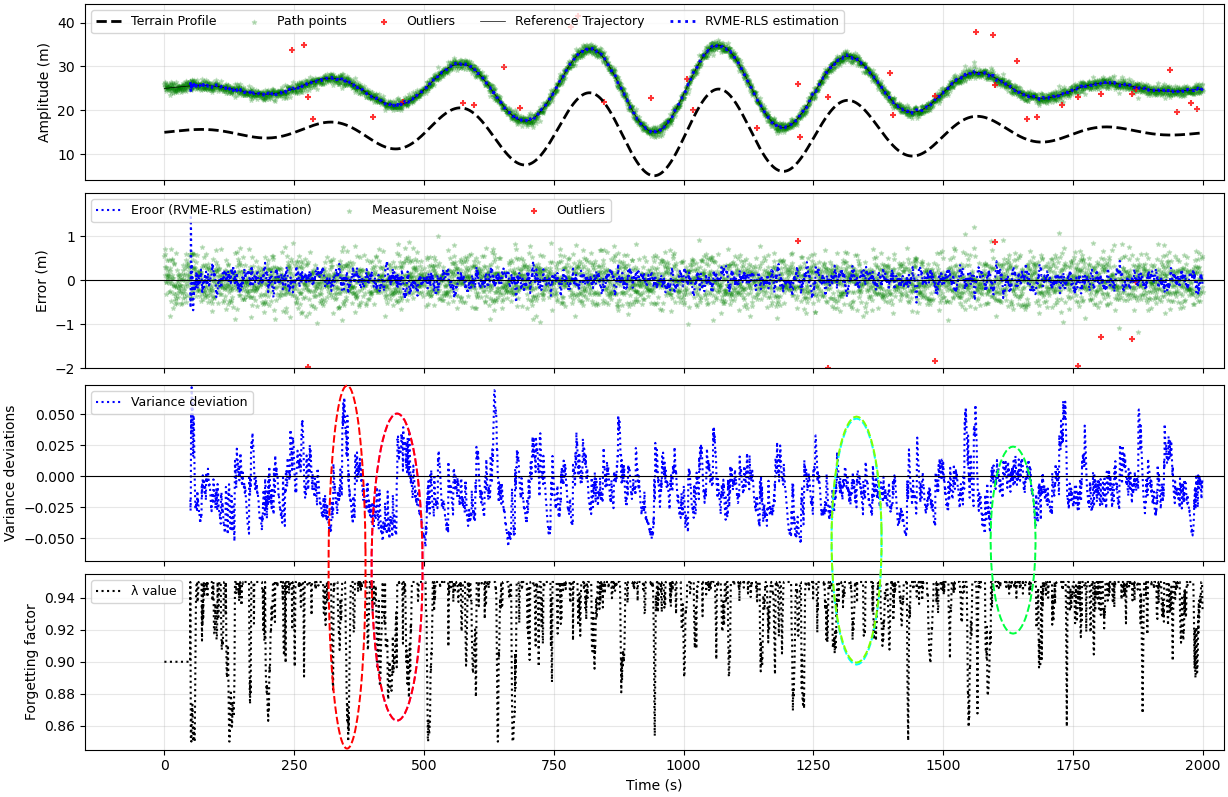Click the x-axis tick label 750
Image resolution: width=1228 pixels, height=797 pixels.
(554, 765)
